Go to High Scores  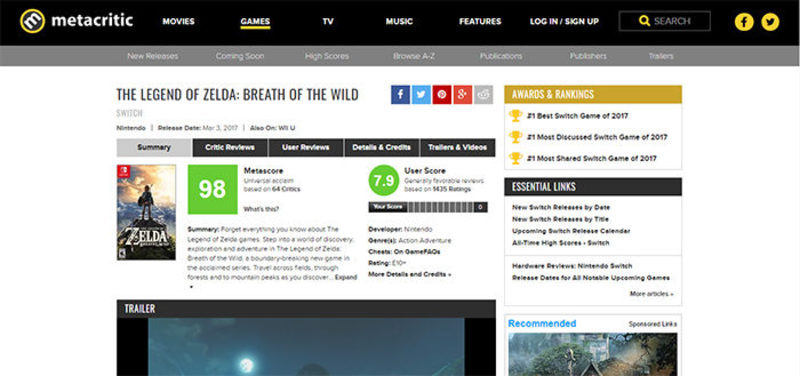[x=327, y=56]
